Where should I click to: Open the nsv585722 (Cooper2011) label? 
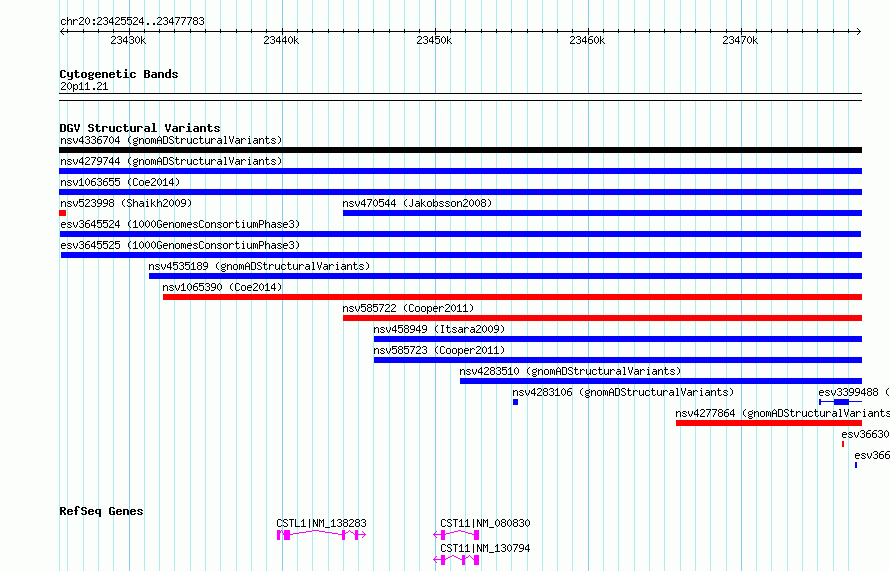point(408,308)
